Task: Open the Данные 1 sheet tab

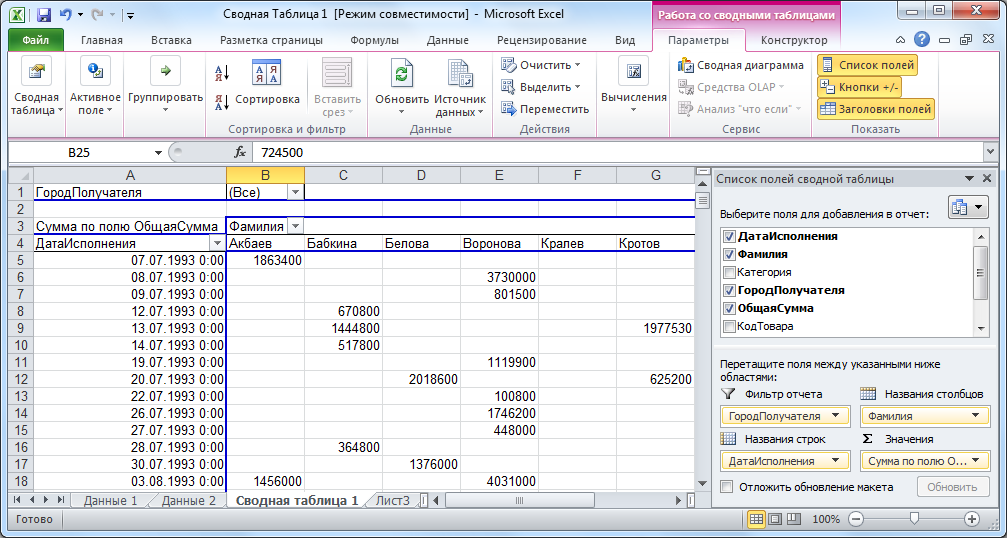Action: coord(110,501)
